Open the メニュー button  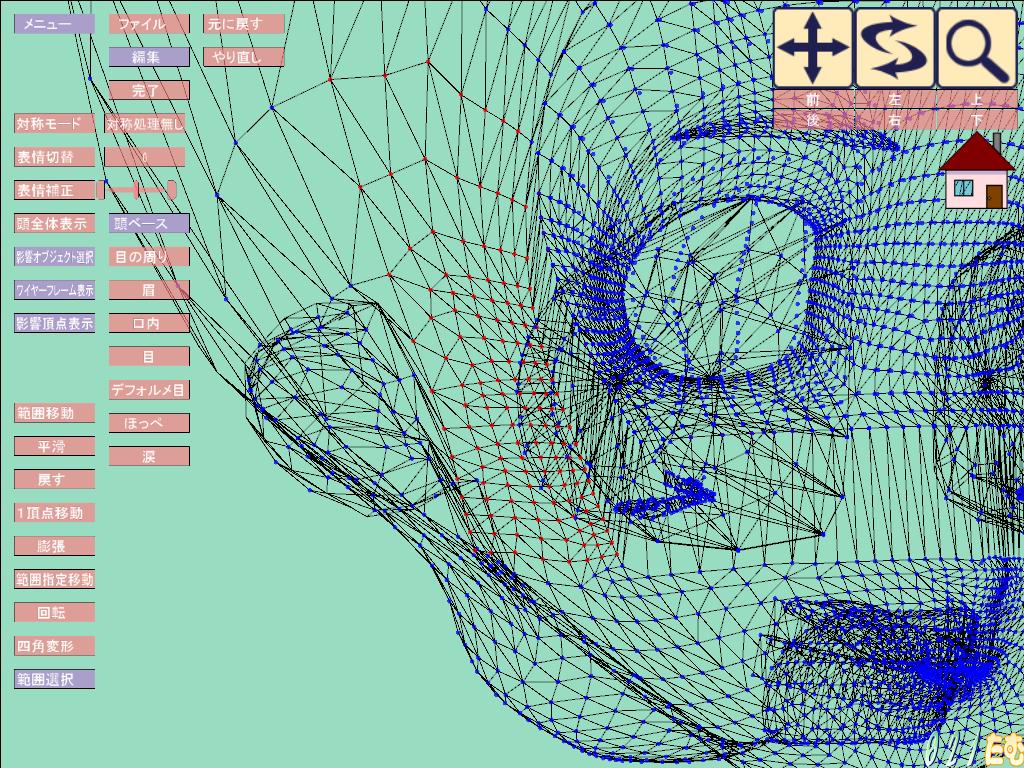click(x=54, y=24)
